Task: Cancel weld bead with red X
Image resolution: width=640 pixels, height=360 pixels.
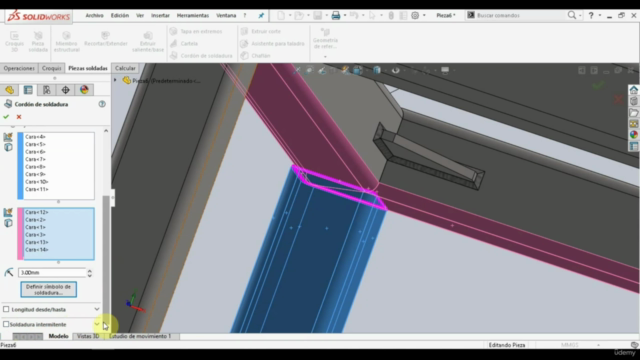Action: pos(19,117)
